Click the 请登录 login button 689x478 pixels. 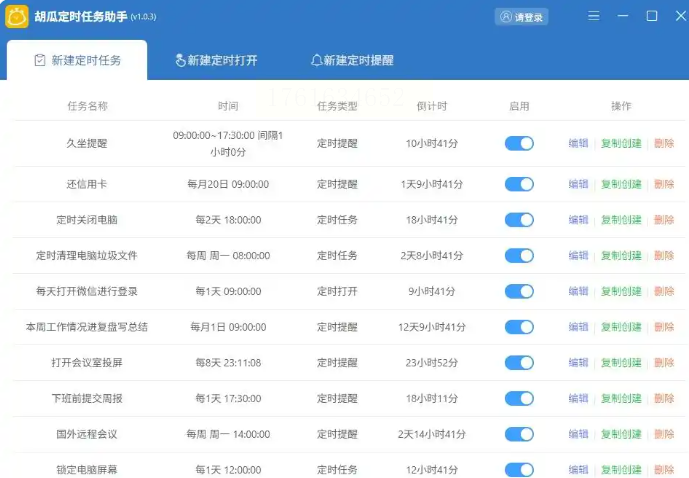pos(521,17)
